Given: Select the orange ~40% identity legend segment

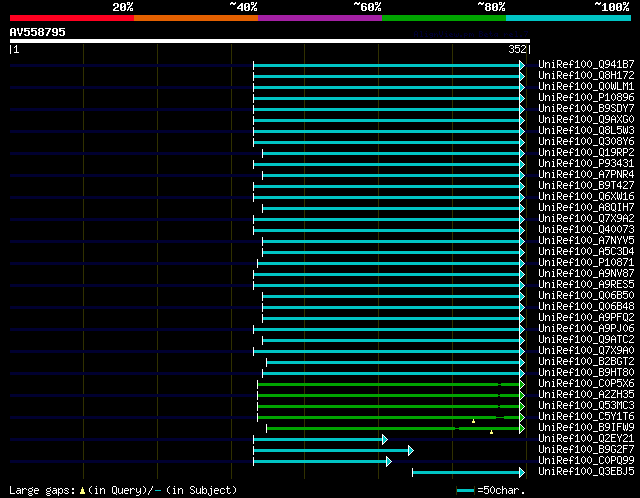Looking at the screenshot, I should click(196, 18).
